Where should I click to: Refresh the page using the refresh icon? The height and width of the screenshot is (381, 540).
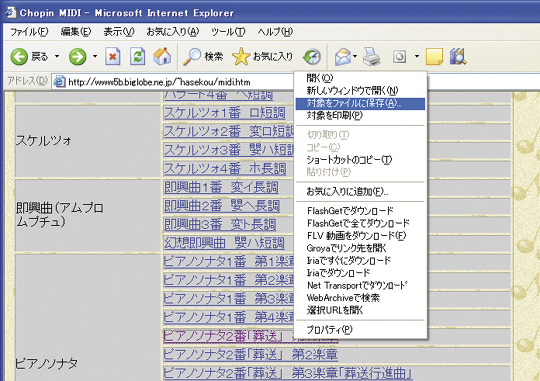[x=137, y=56]
